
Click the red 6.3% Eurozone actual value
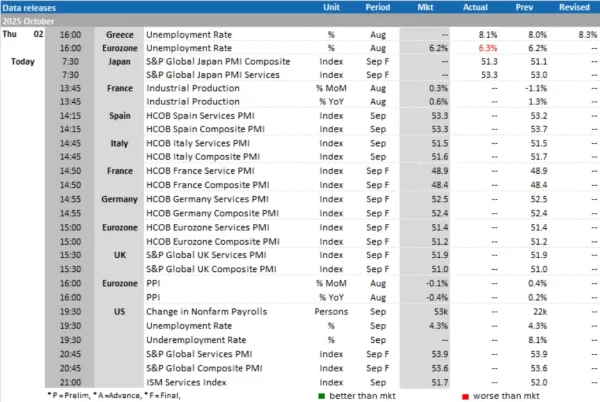(x=487, y=47)
